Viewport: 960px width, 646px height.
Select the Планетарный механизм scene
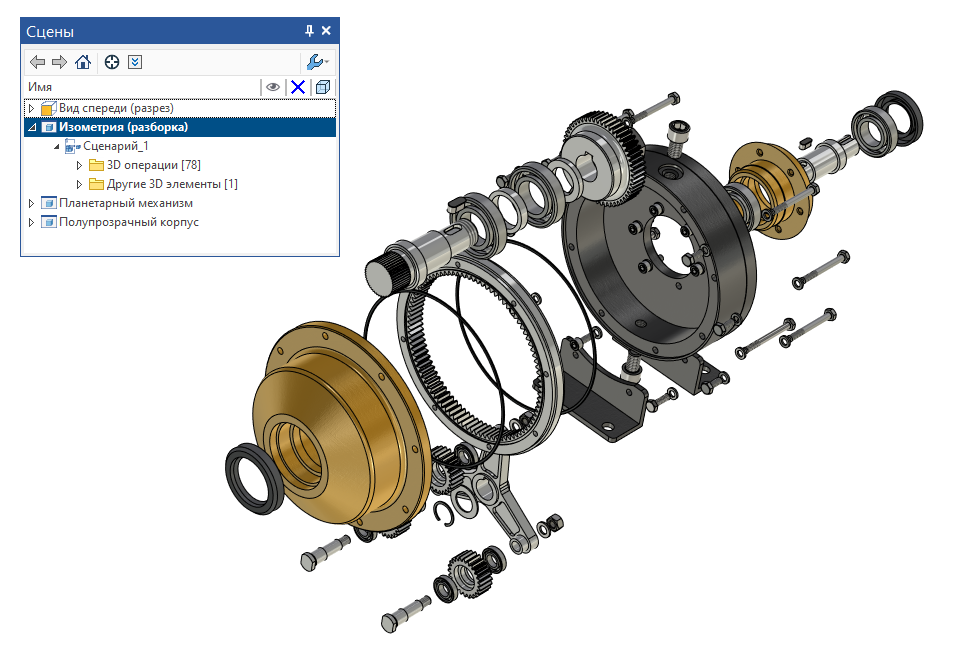(125, 203)
